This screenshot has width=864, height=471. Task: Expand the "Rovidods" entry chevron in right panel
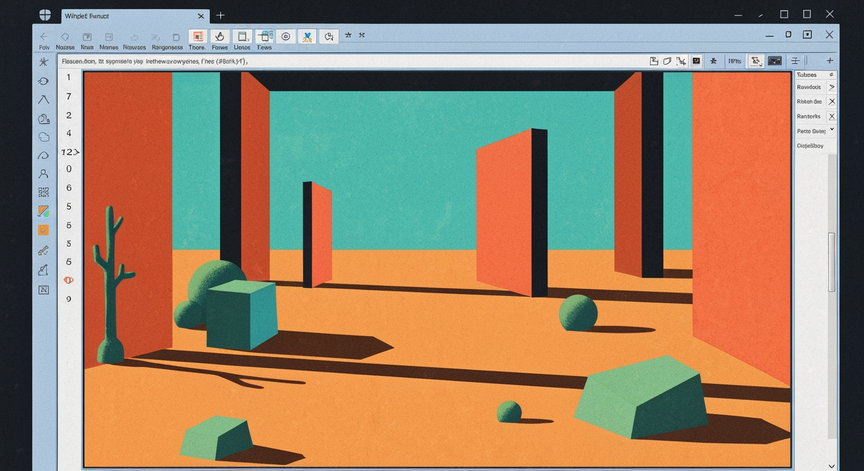point(832,88)
